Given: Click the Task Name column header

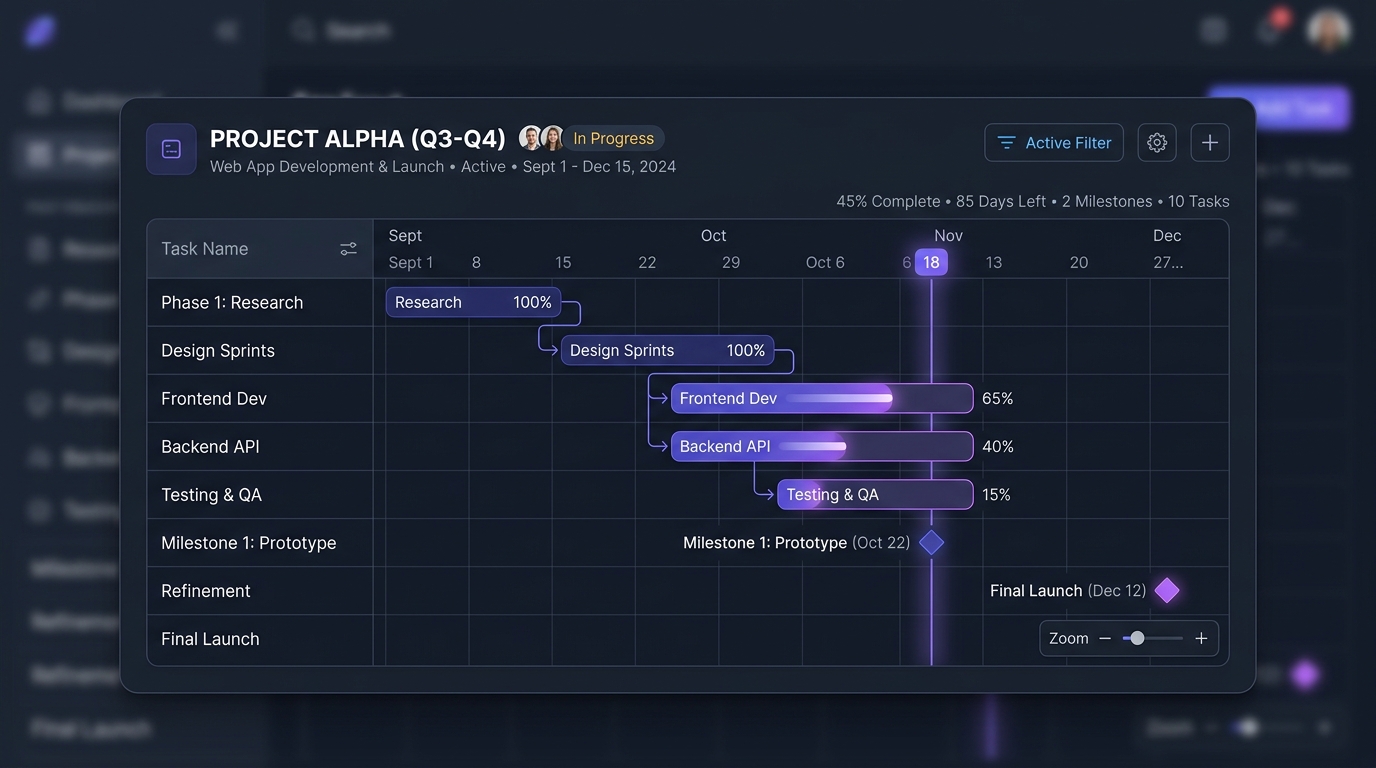Looking at the screenshot, I should 260,249.
